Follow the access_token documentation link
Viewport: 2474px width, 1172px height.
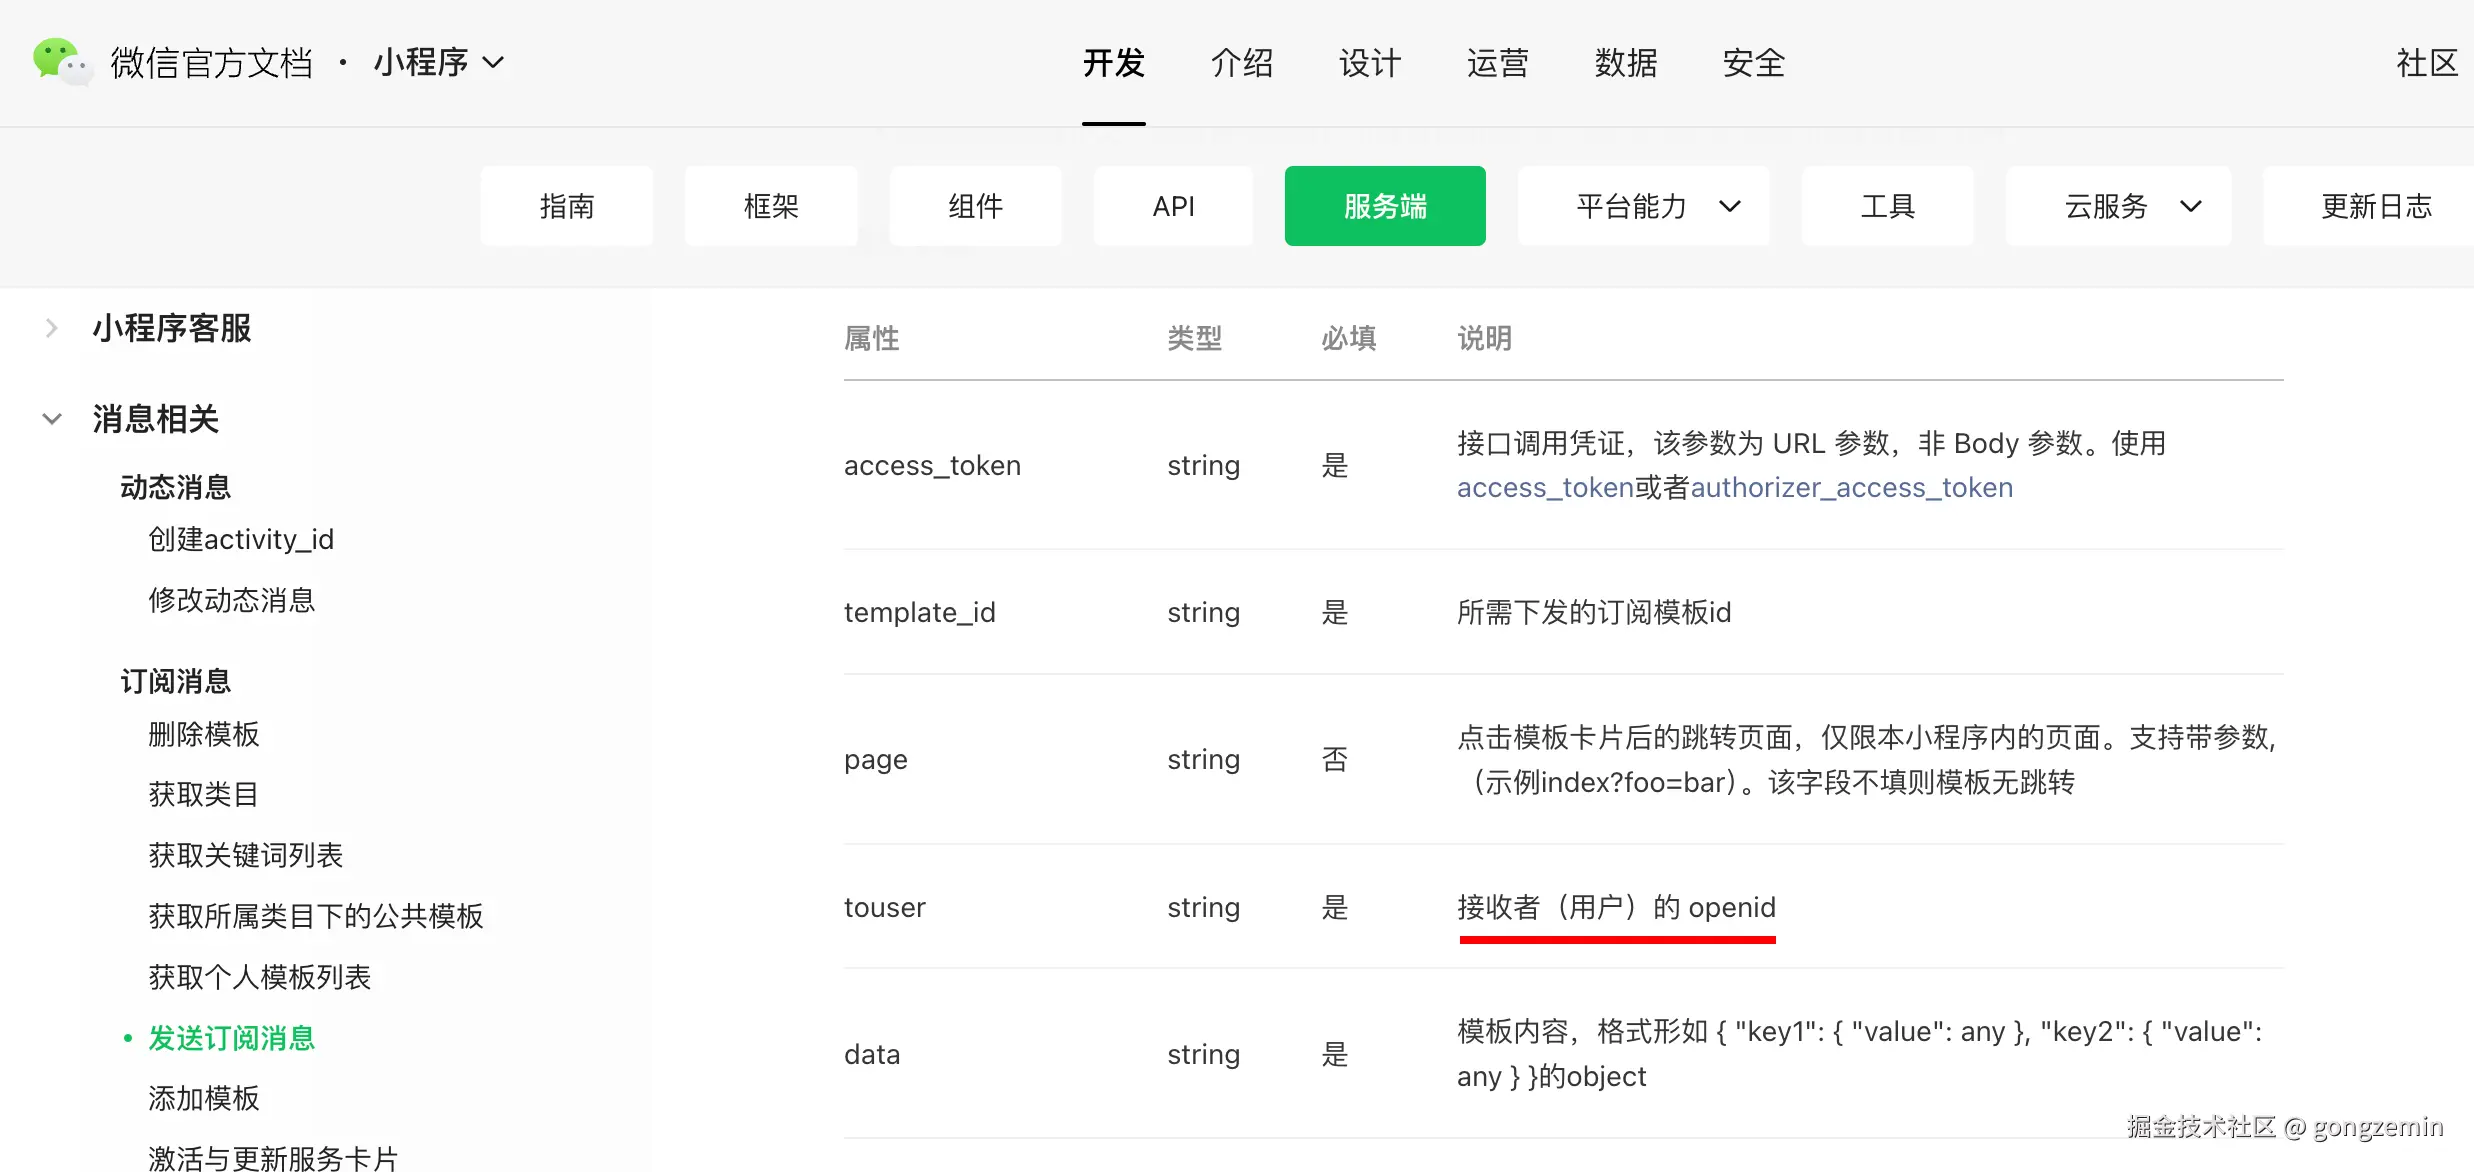click(1545, 488)
